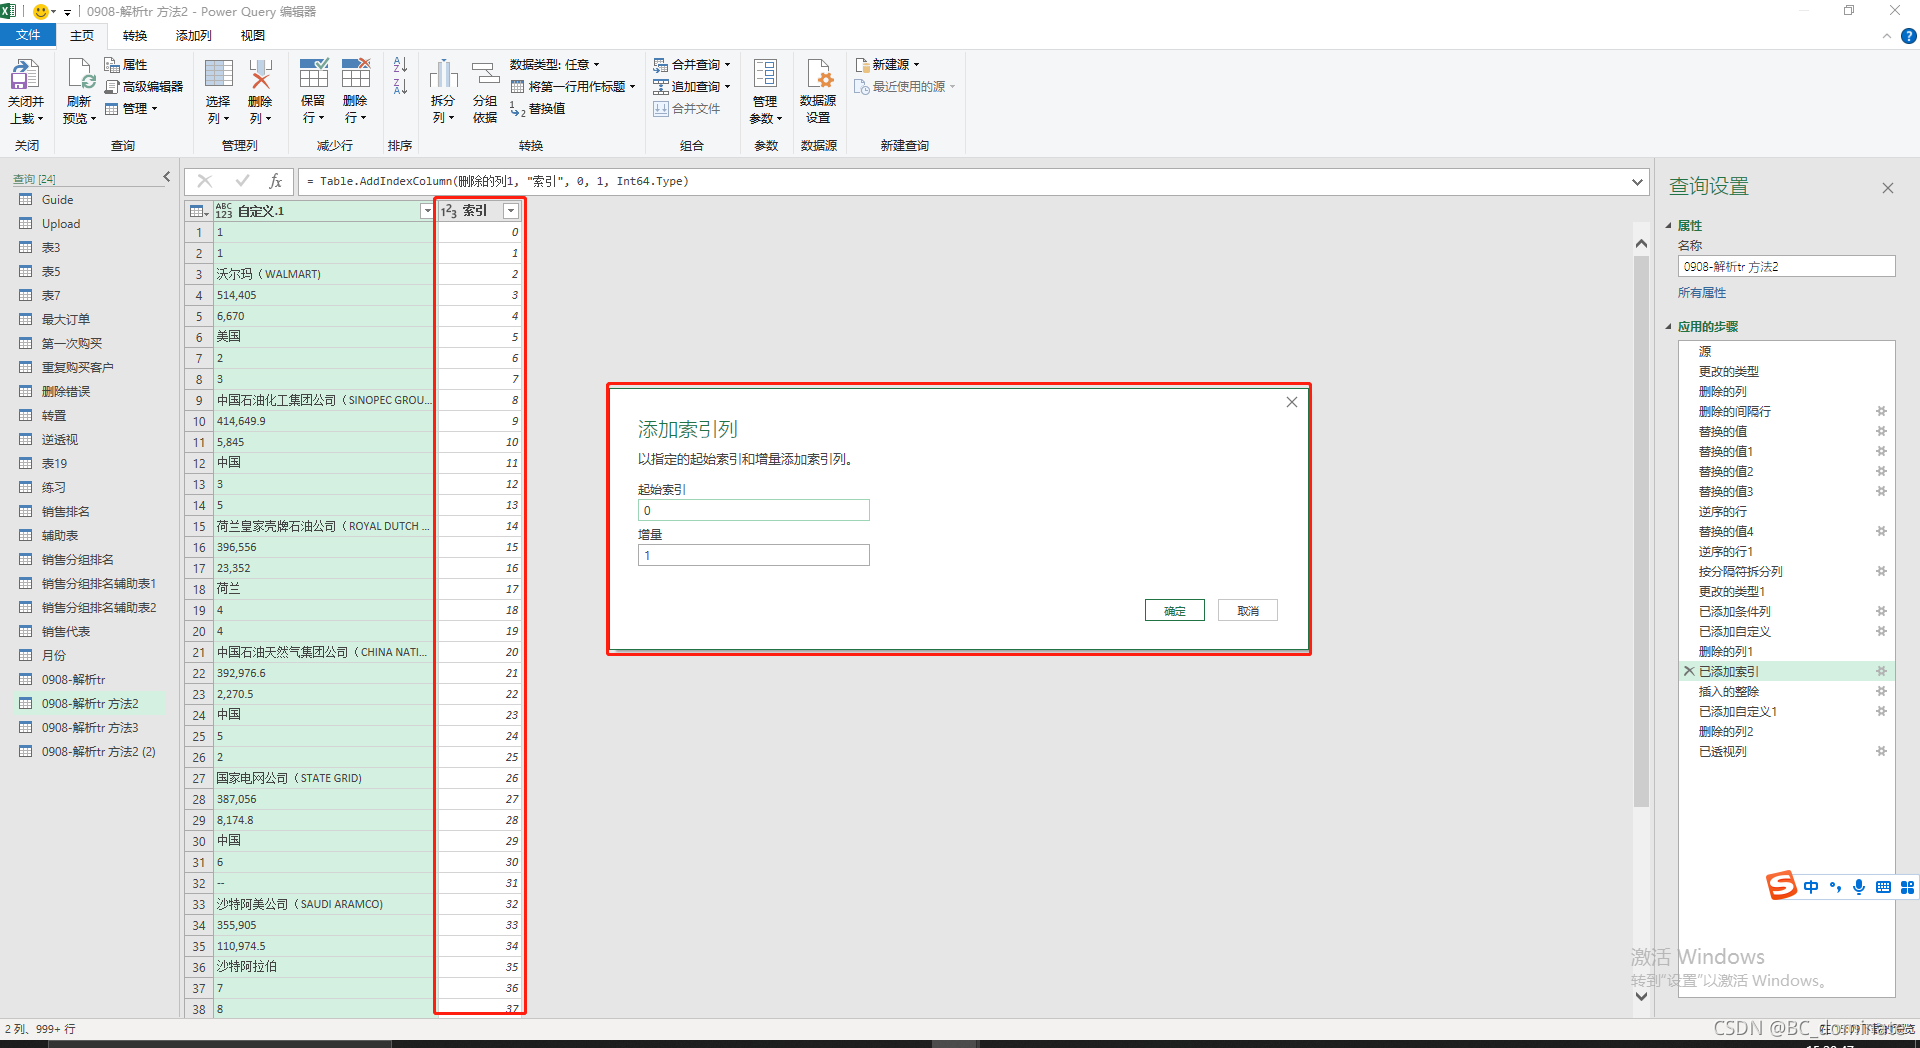The height and width of the screenshot is (1048, 1920).
Task: Close the 查询设置 query settings pane
Action: point(1888,188)
